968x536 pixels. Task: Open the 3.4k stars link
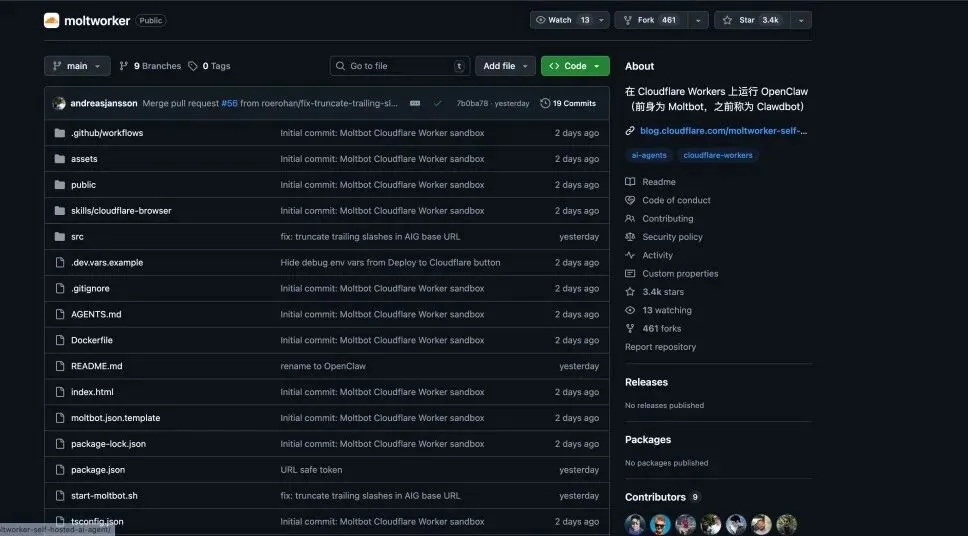(655, 291)
